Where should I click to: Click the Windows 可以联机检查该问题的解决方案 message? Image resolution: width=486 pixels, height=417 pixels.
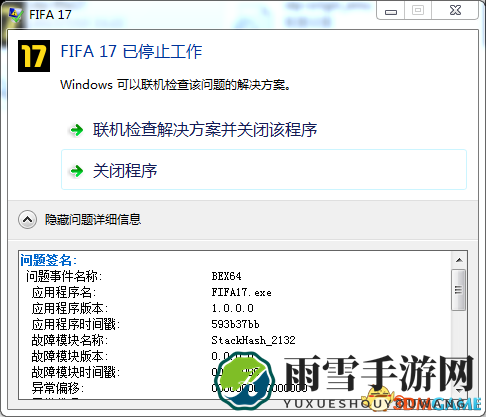point(175,85)
